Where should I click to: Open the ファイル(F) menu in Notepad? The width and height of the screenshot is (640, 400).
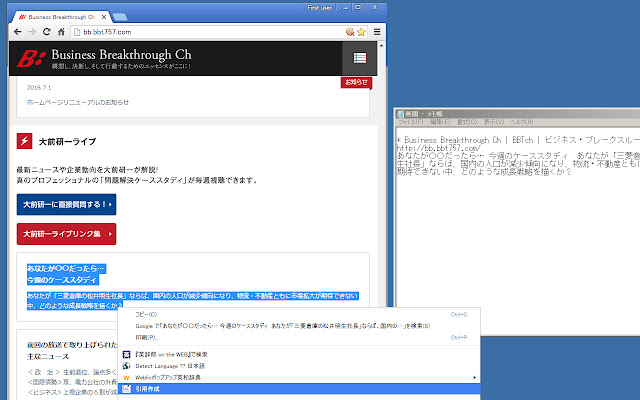411,122
